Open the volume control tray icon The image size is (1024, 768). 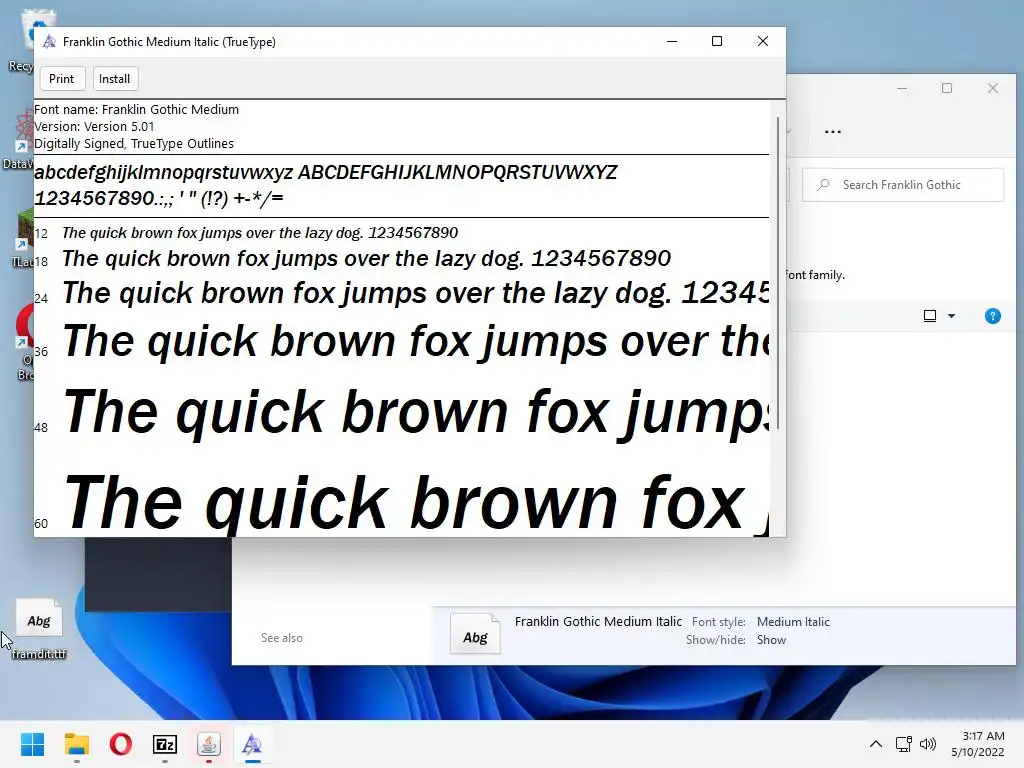click(927, 744)
